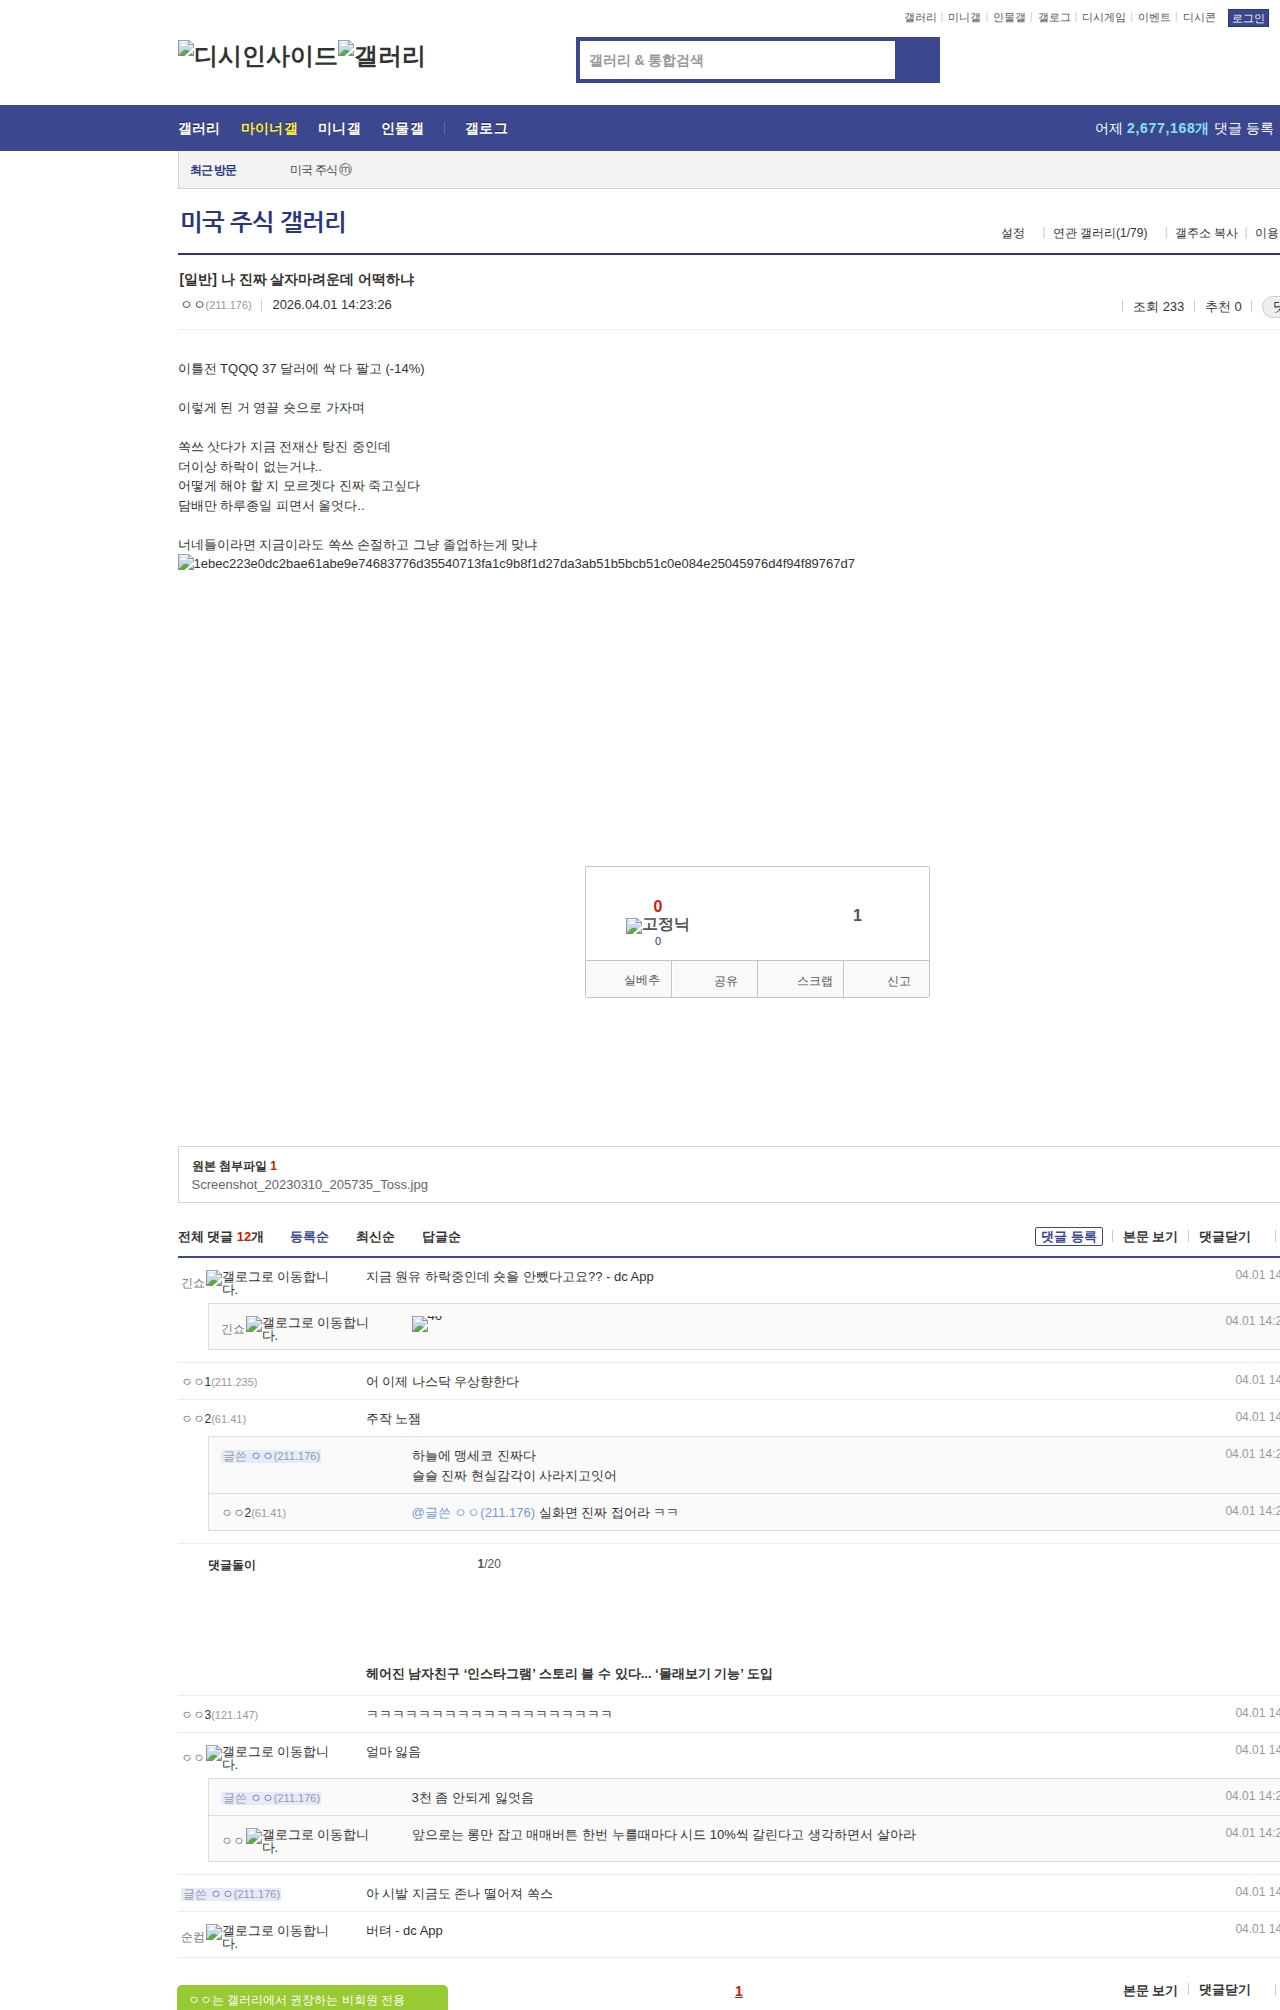1280x2010 pixels.
Task: Open 긴쇼's gallog icon on the 지금 원유 comment
Action: [267, 1283]
